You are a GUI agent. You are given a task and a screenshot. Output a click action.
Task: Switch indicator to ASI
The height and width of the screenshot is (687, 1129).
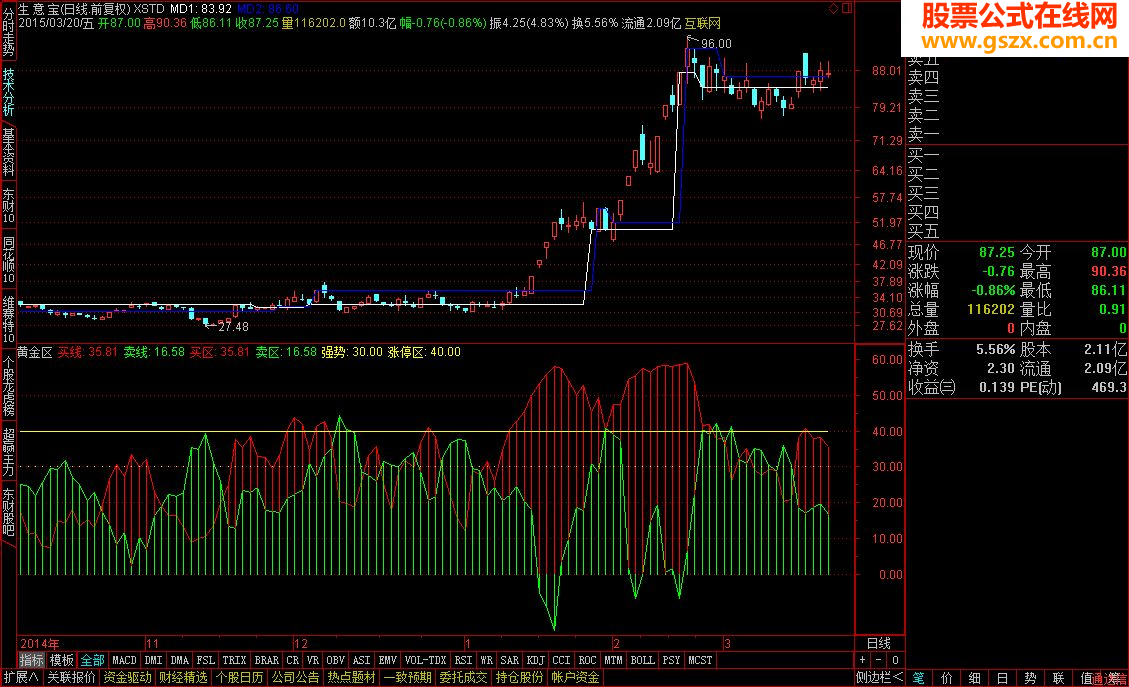tap(361, 660)
